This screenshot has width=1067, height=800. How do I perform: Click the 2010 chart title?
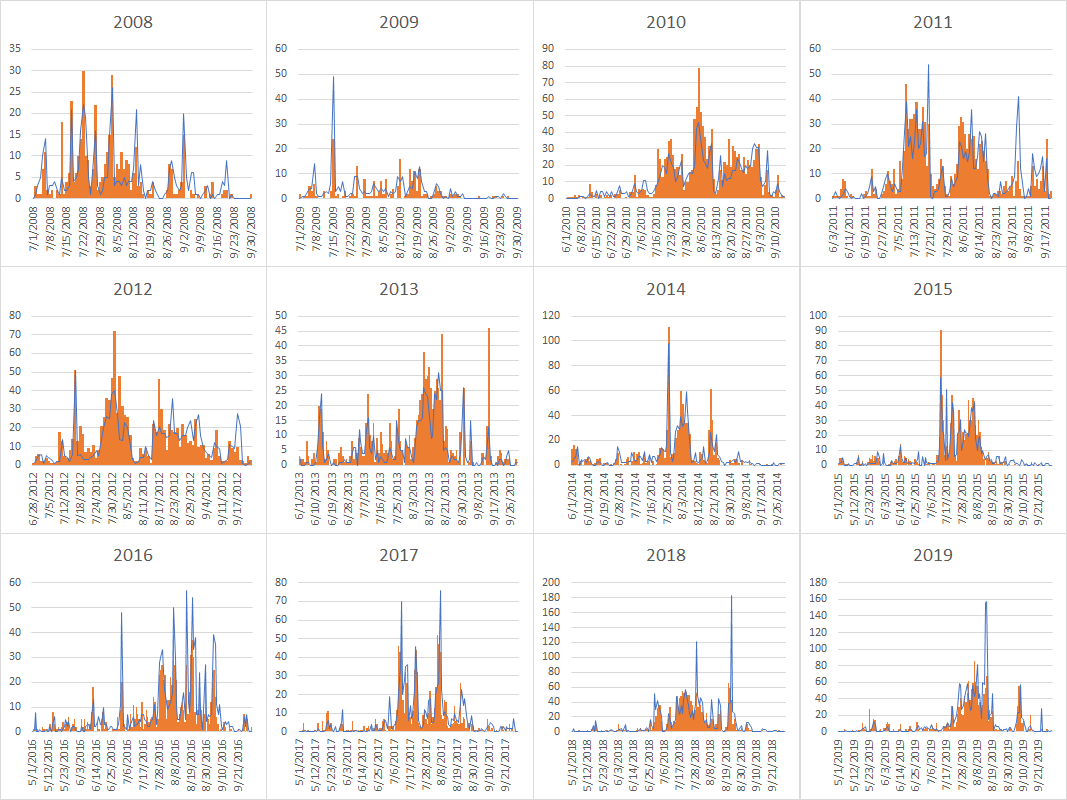[666, 22]
